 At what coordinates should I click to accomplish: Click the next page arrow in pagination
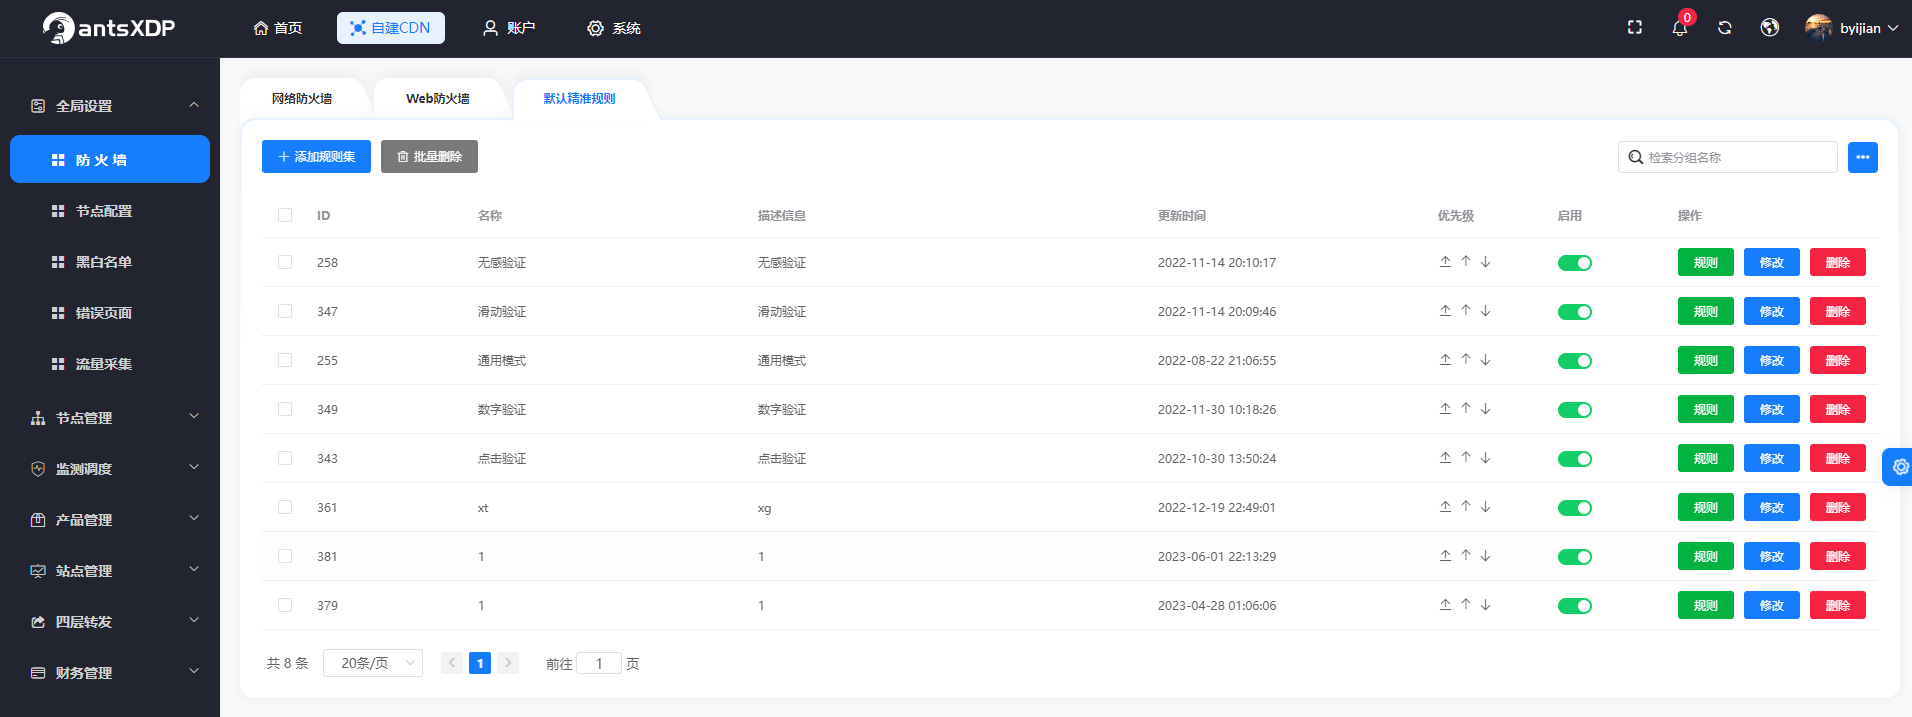pyautogui.click(x=508, y=663)
